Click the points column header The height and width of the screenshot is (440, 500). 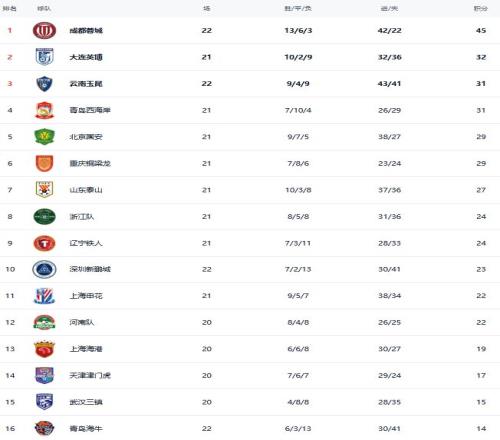(x=481, y=8)
